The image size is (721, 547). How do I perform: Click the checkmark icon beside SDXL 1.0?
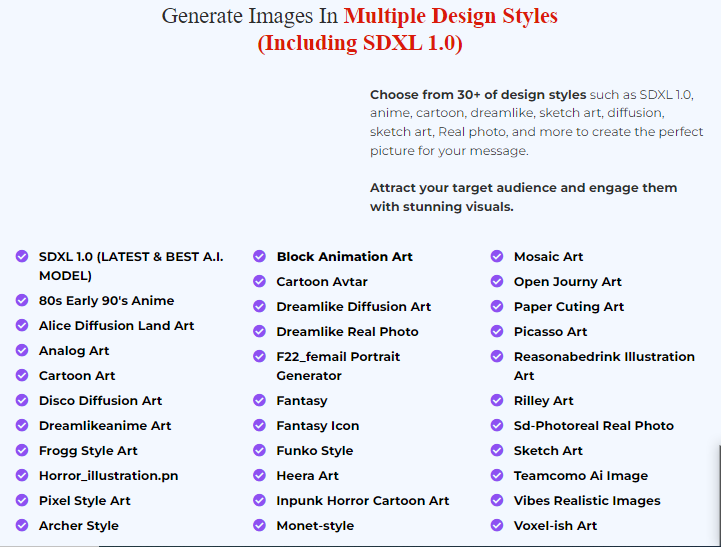pos(22,257)
